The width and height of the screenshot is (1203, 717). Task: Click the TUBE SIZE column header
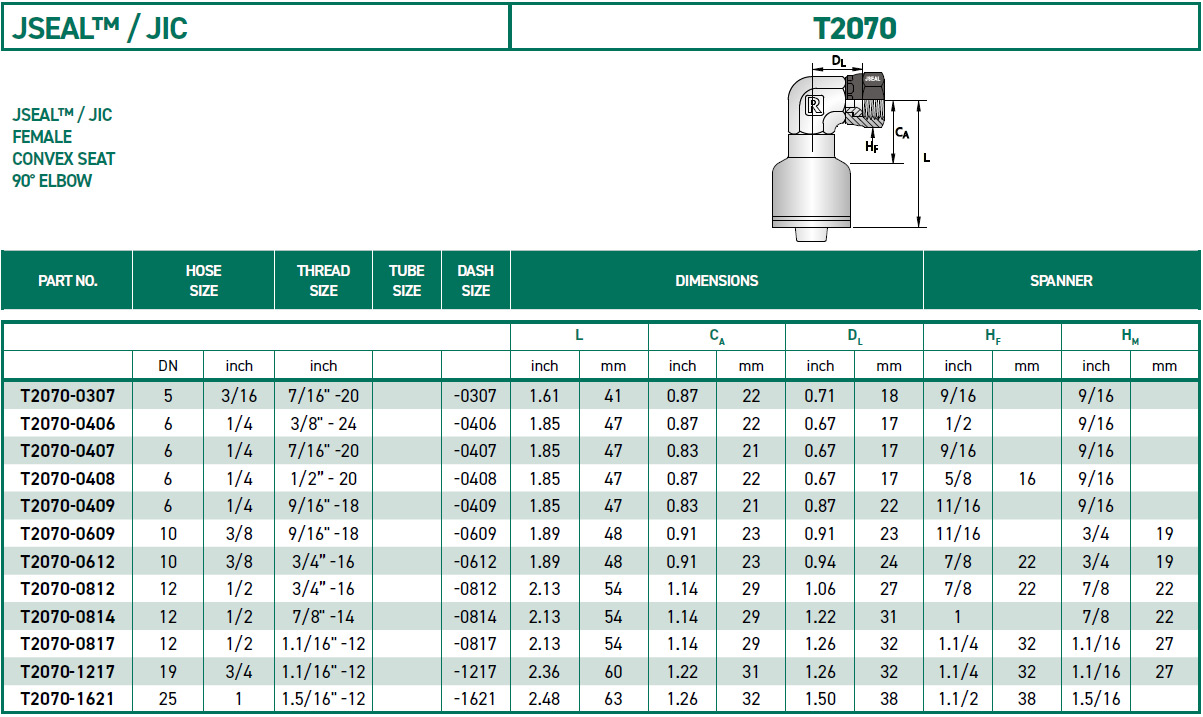(407, 281)
